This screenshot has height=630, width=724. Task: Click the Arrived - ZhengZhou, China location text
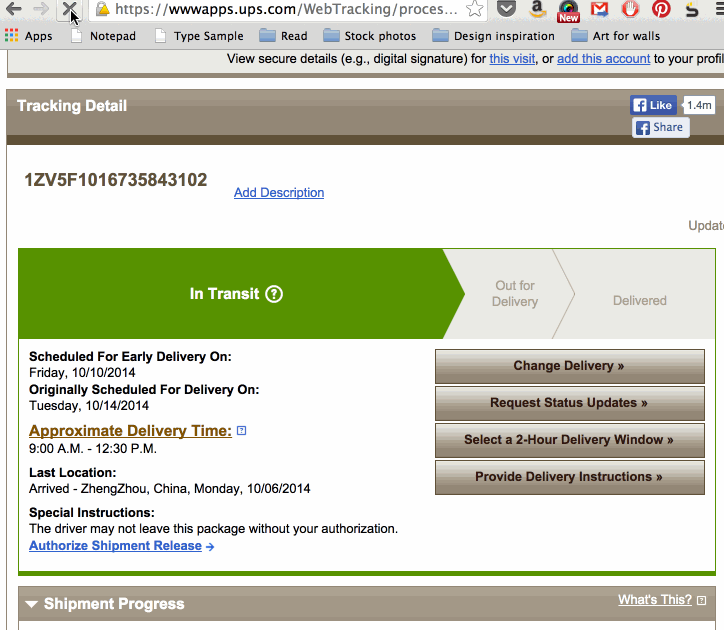169,489
